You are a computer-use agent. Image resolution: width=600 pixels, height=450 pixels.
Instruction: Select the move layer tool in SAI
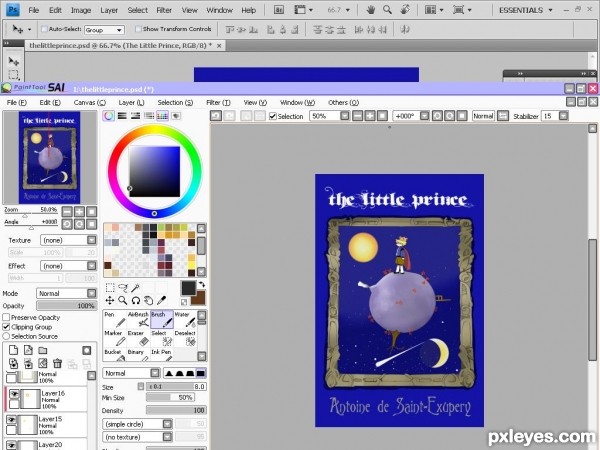pyautogui.click(x=110, y=300)
